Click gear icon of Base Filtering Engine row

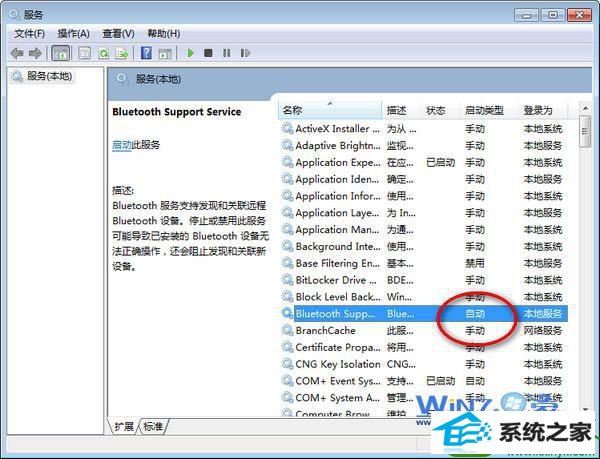coord(287,263)
